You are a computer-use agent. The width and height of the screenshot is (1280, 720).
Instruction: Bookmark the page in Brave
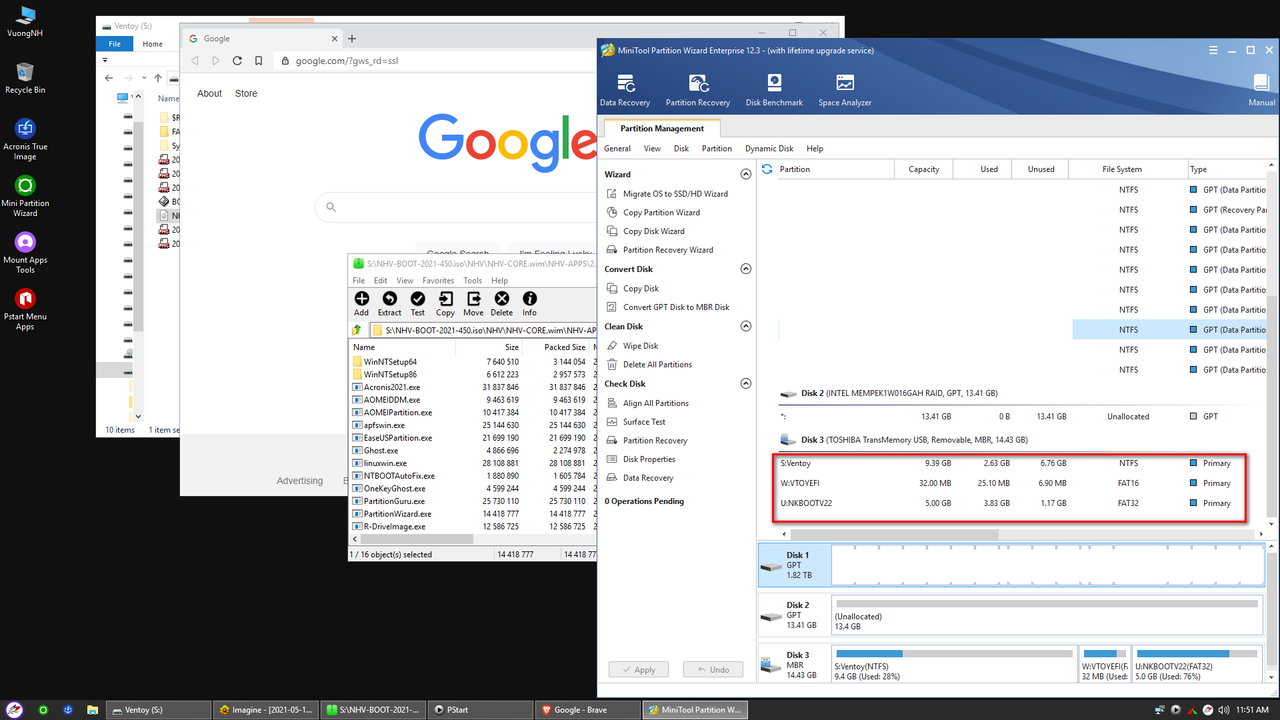[259, 61]
